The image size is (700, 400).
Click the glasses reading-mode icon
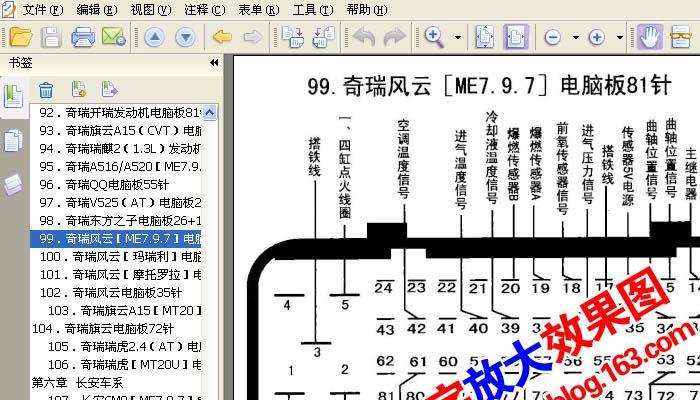point(681,37)
